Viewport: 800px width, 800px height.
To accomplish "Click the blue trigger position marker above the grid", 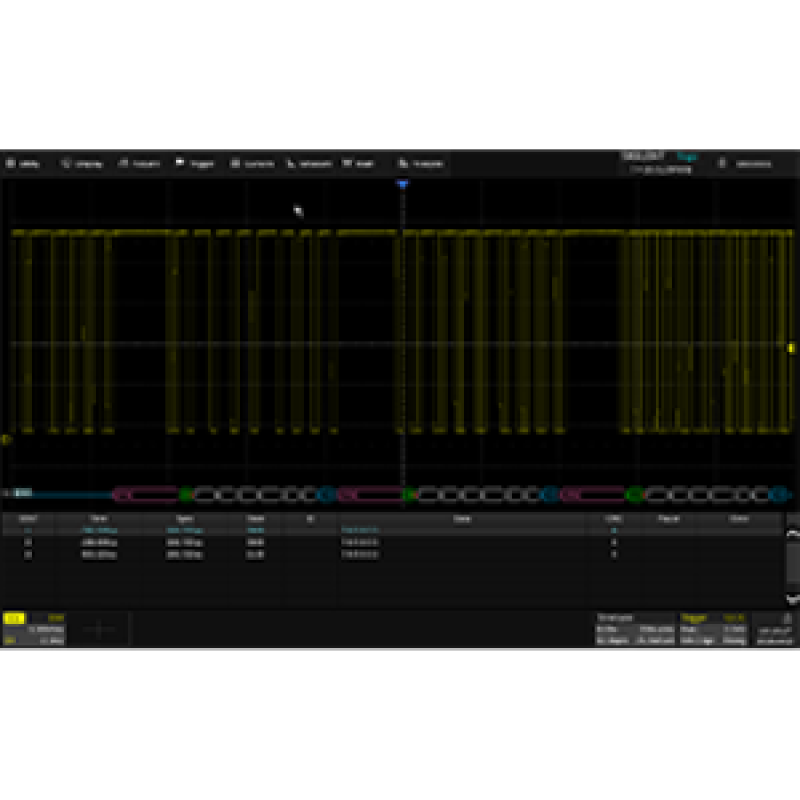I will (402, 186).
